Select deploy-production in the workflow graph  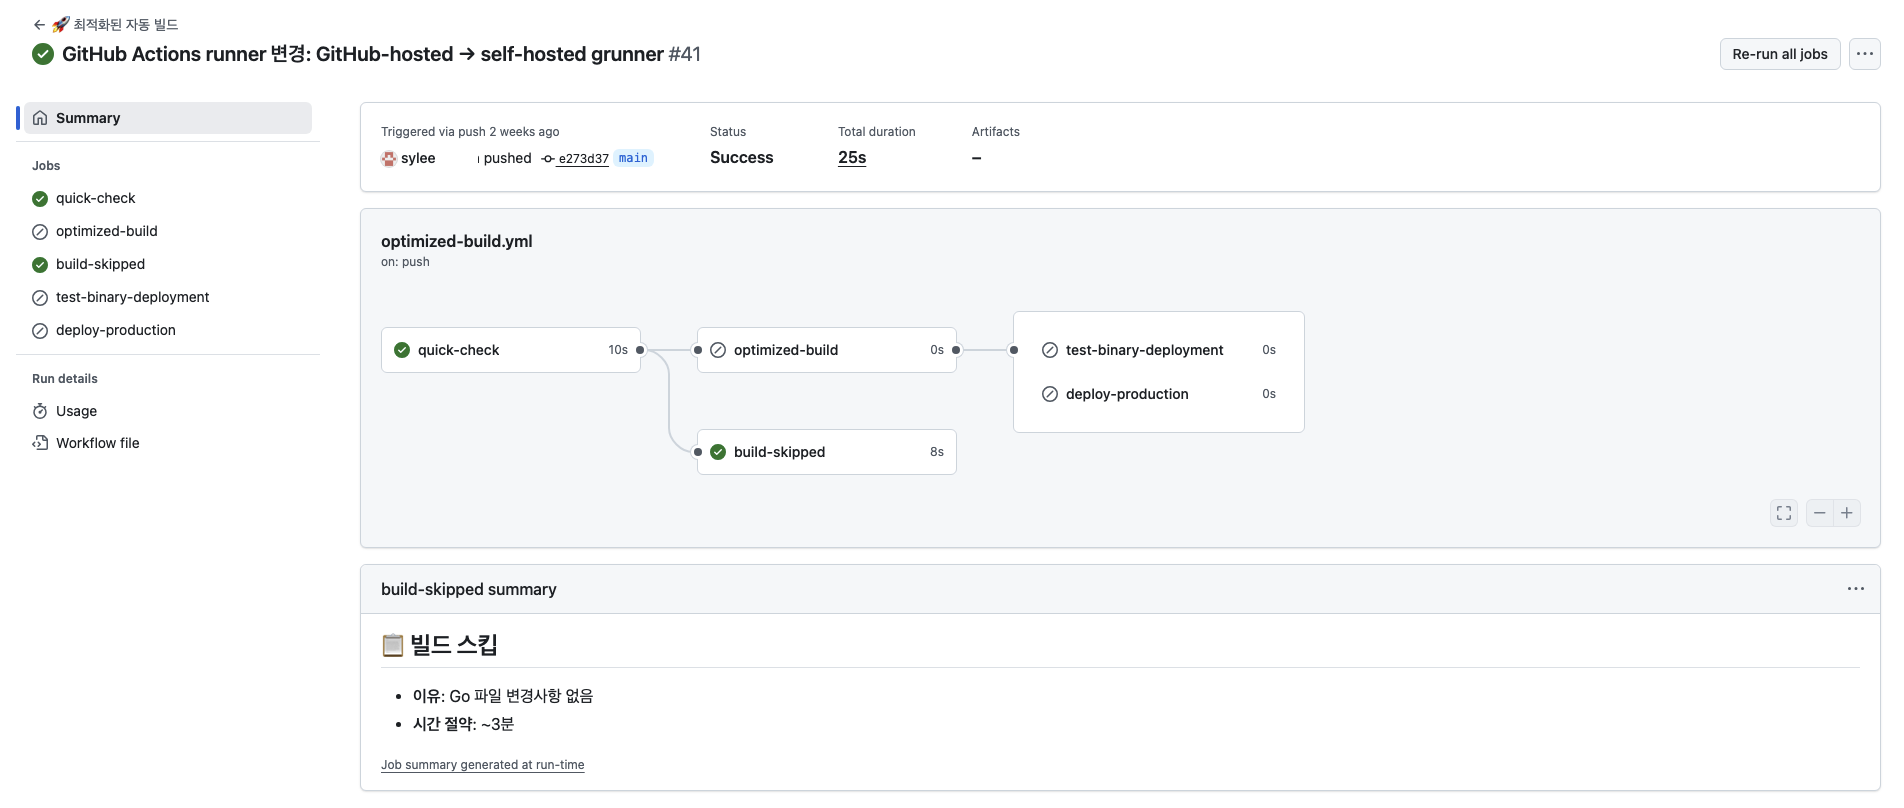[1159, 394]
